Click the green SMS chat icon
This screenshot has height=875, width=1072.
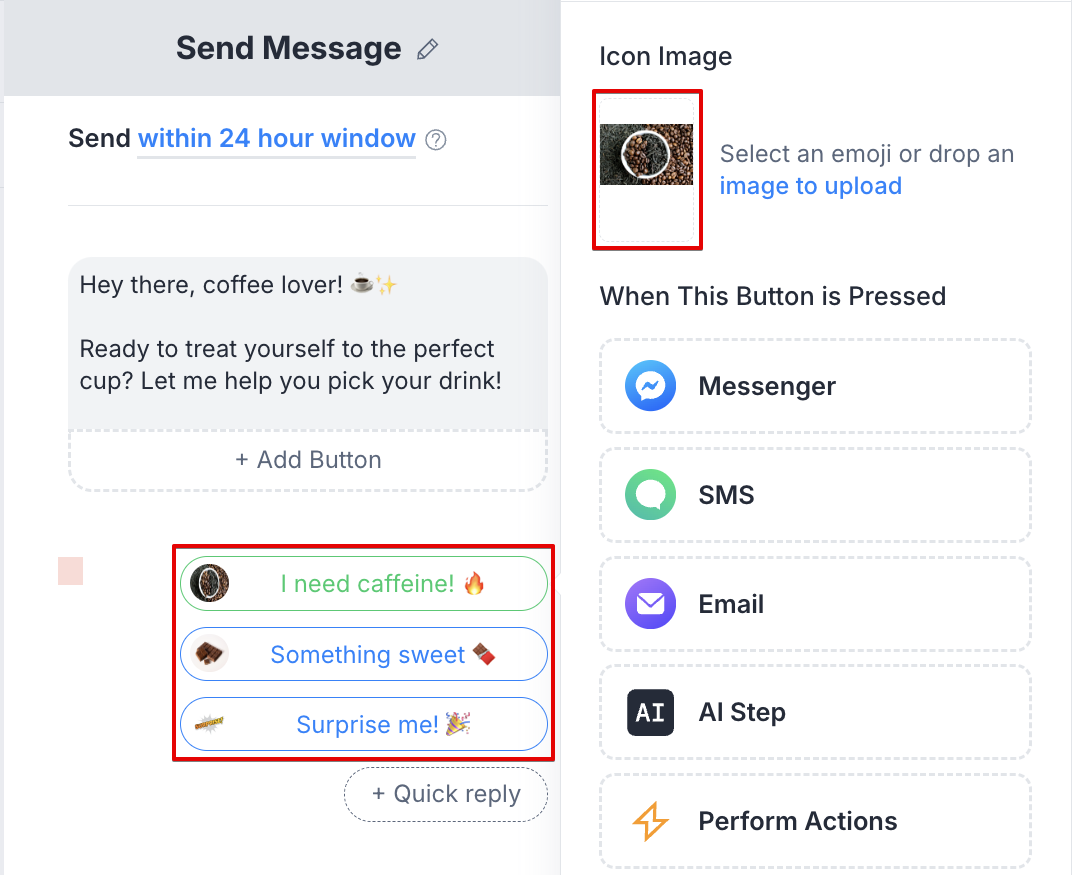[x=650, y=495]
